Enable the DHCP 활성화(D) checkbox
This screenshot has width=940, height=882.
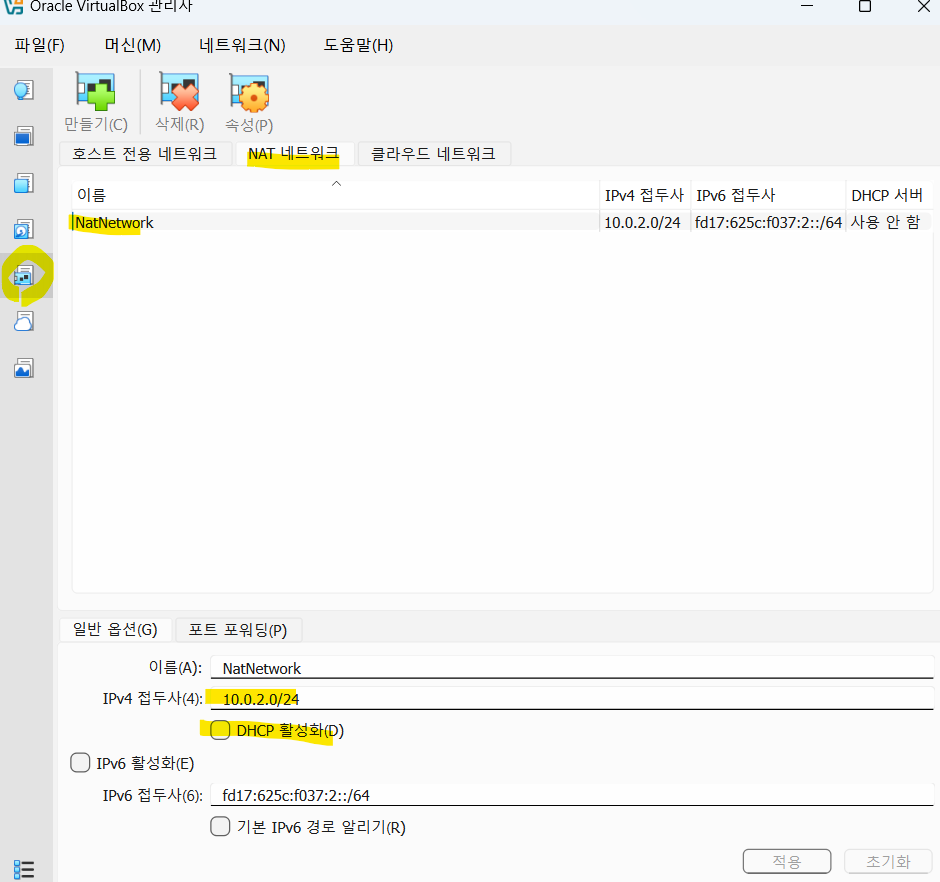tap(220, 730)
